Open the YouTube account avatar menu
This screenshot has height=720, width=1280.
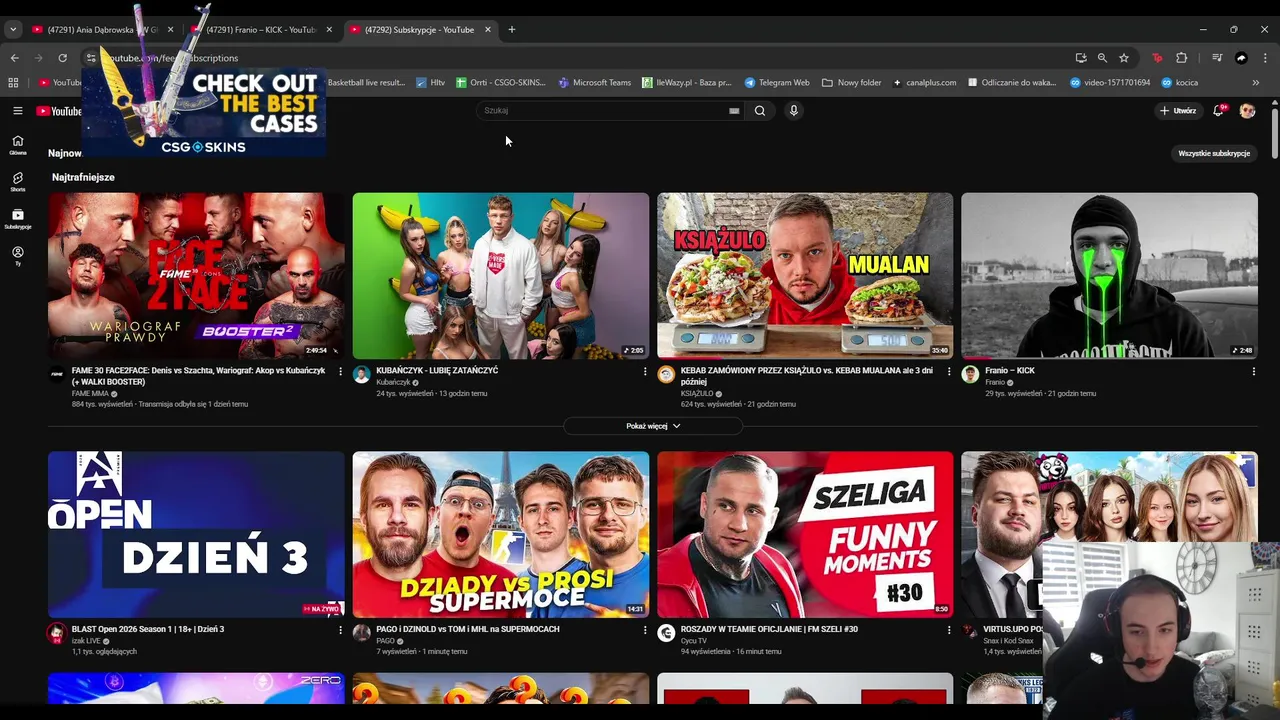coord(1247,111)
